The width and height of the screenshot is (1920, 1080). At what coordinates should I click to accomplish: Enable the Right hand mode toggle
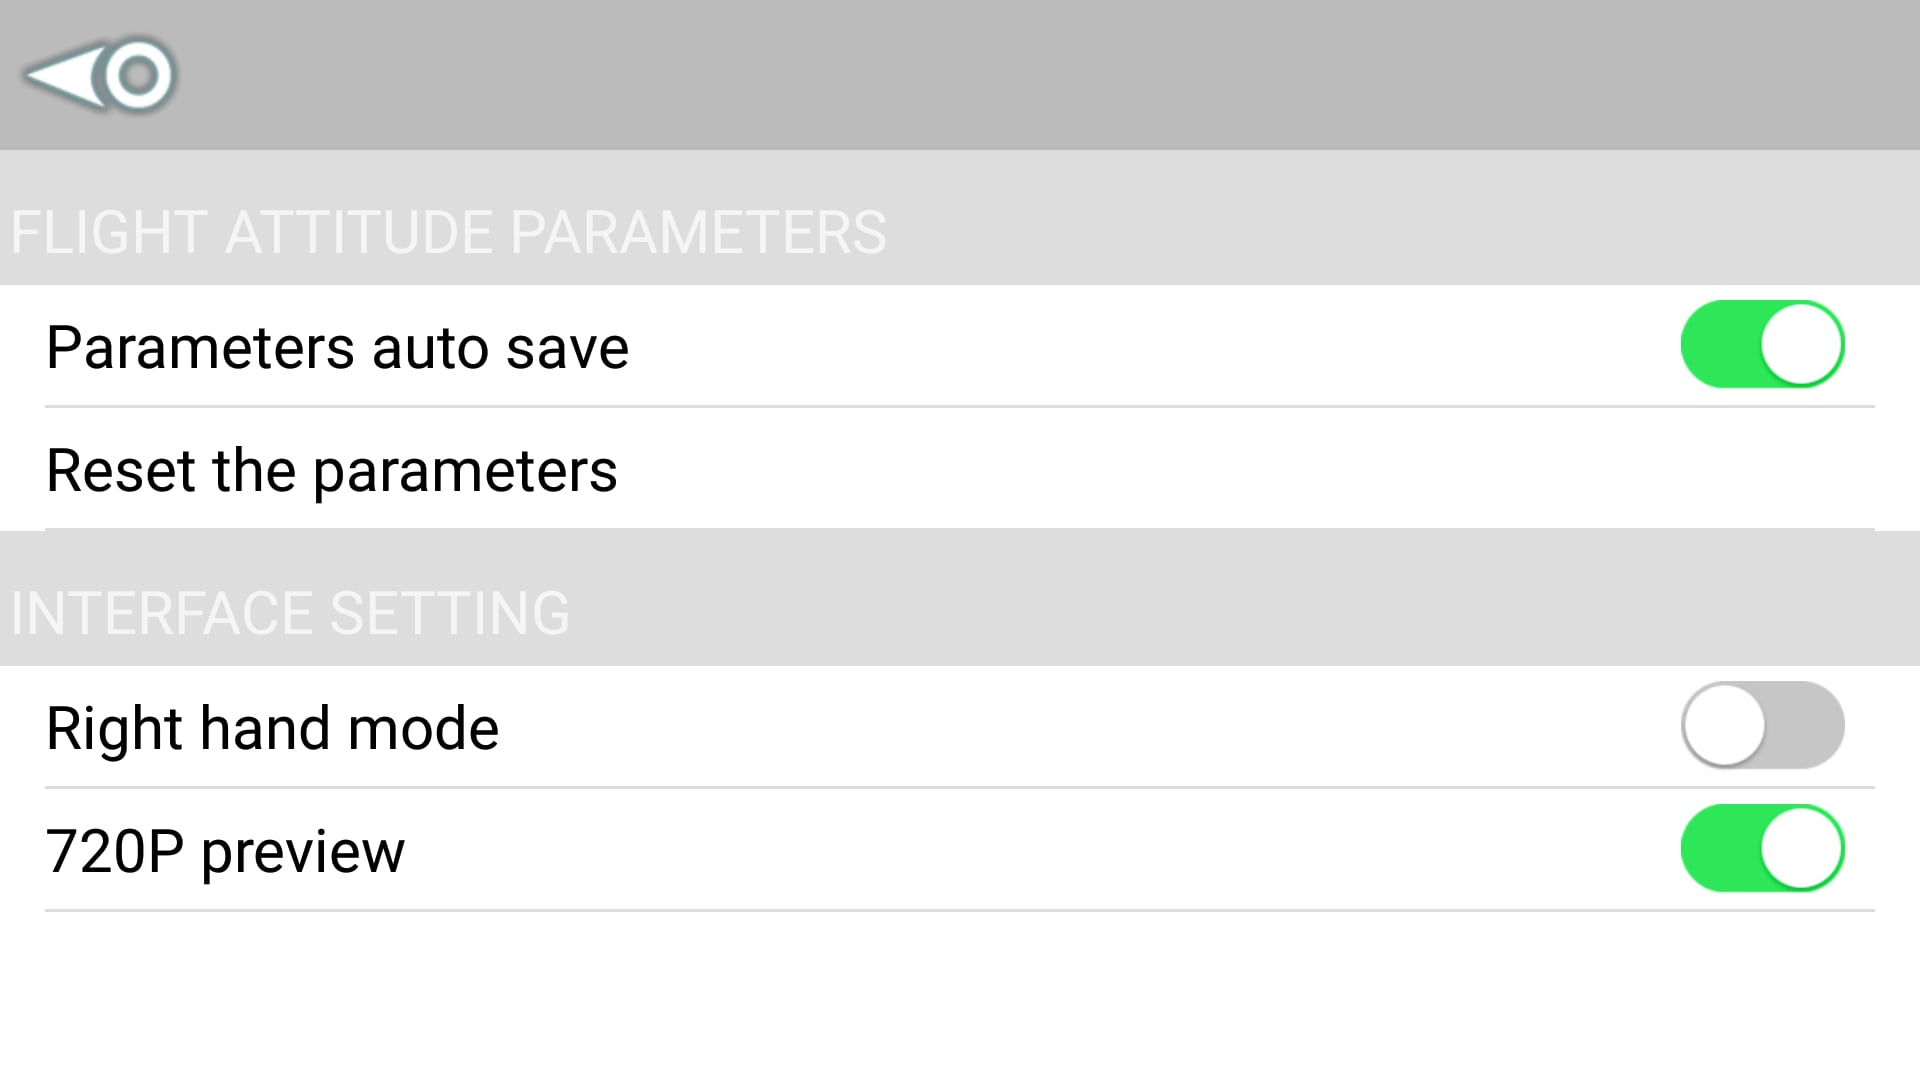click(x=1763, y=725)
